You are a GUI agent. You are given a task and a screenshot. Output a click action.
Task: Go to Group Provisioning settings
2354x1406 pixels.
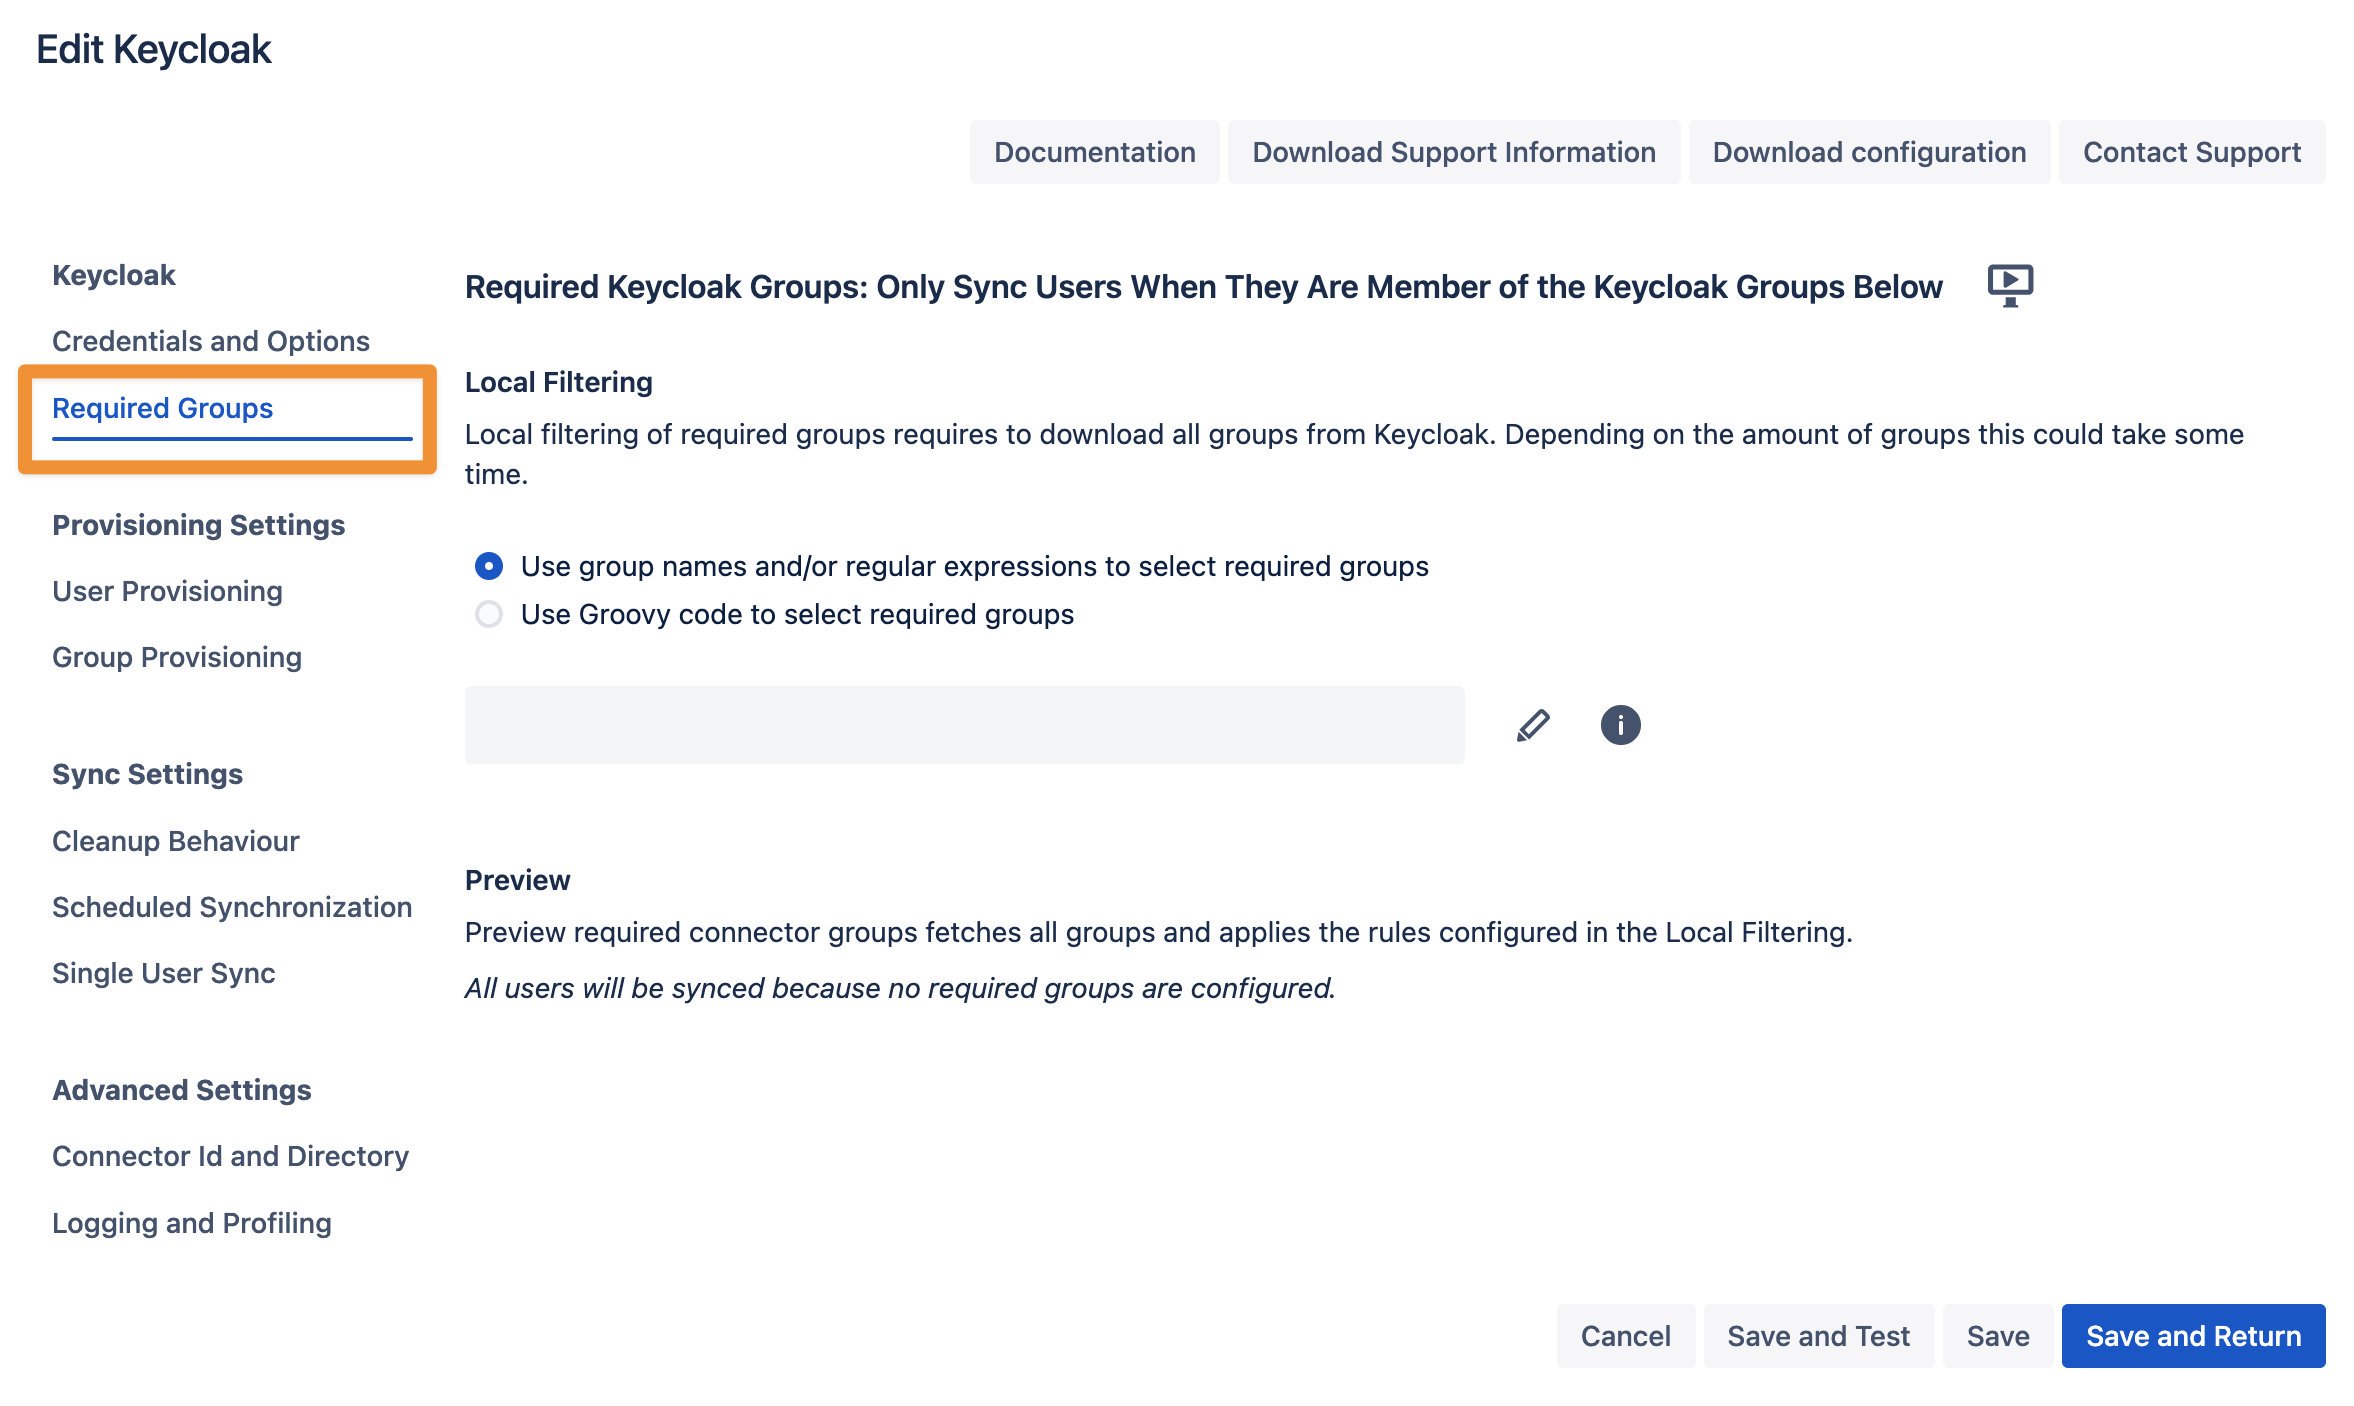(177, 657)
